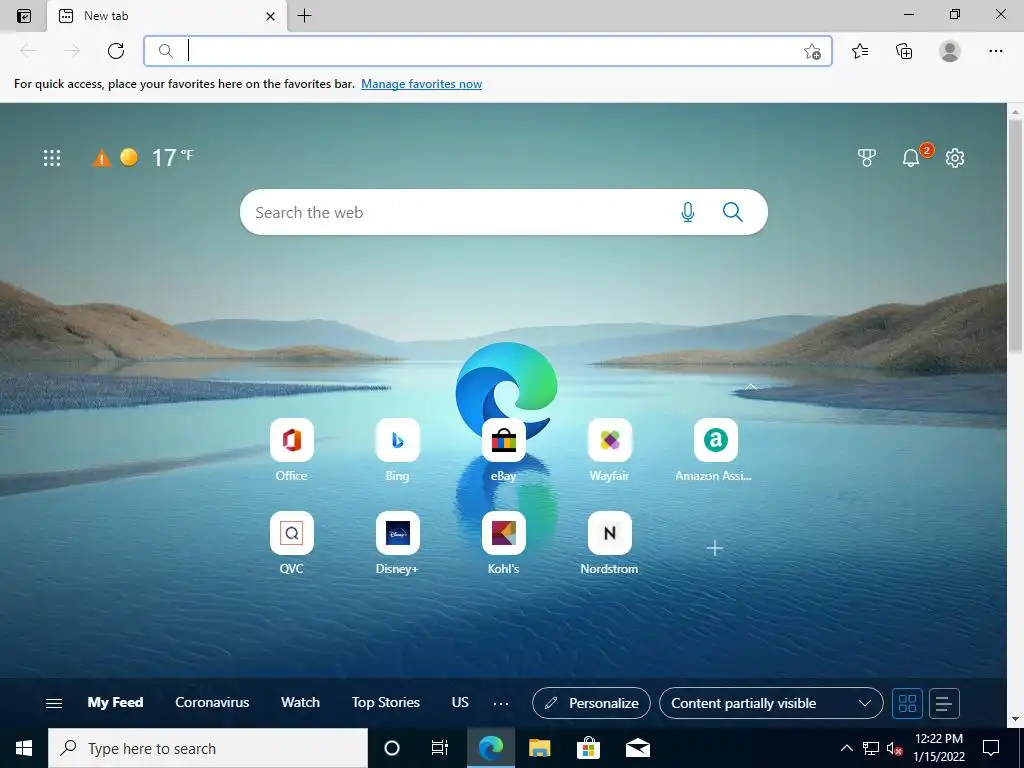Screen dimensions: 1024x768
Task: Open the Amazon Assistant quick link
Action: point(714,450)
